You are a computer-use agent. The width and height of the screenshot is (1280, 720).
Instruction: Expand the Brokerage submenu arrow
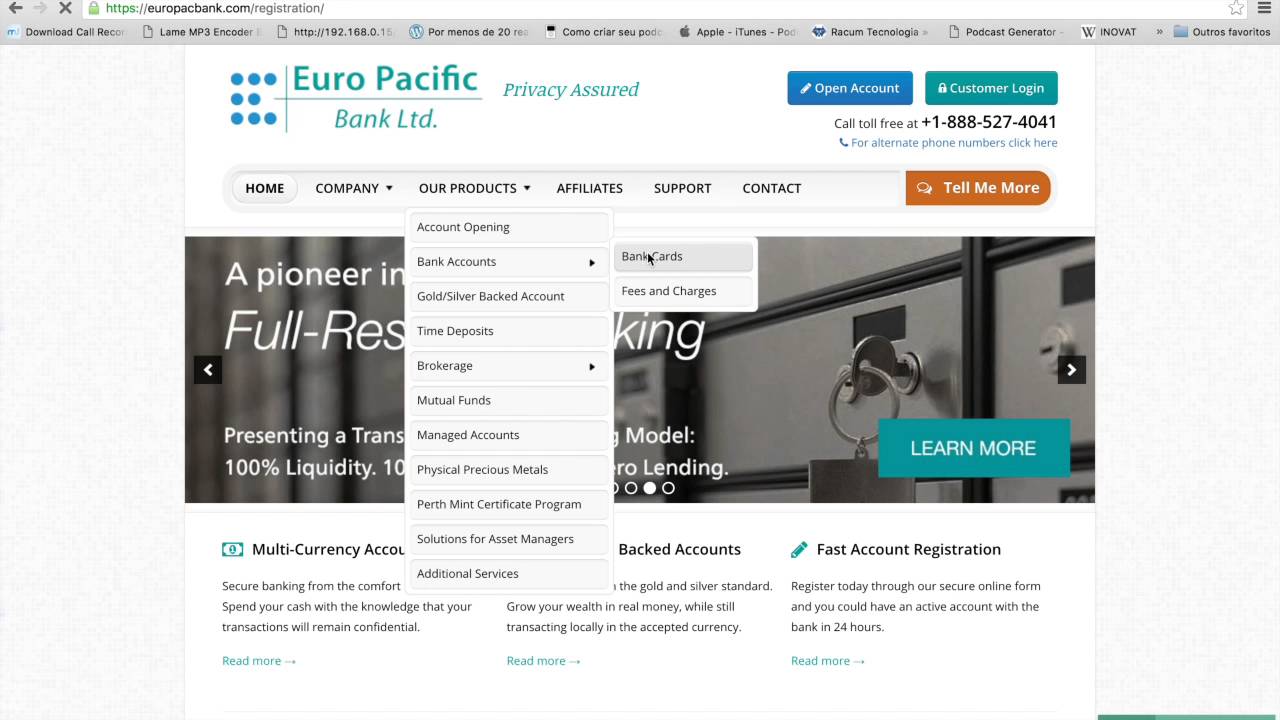click(592, 366)
